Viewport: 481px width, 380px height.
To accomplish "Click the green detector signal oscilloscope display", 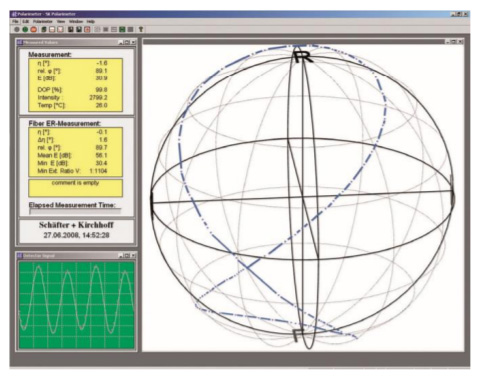I will point(77,305).
